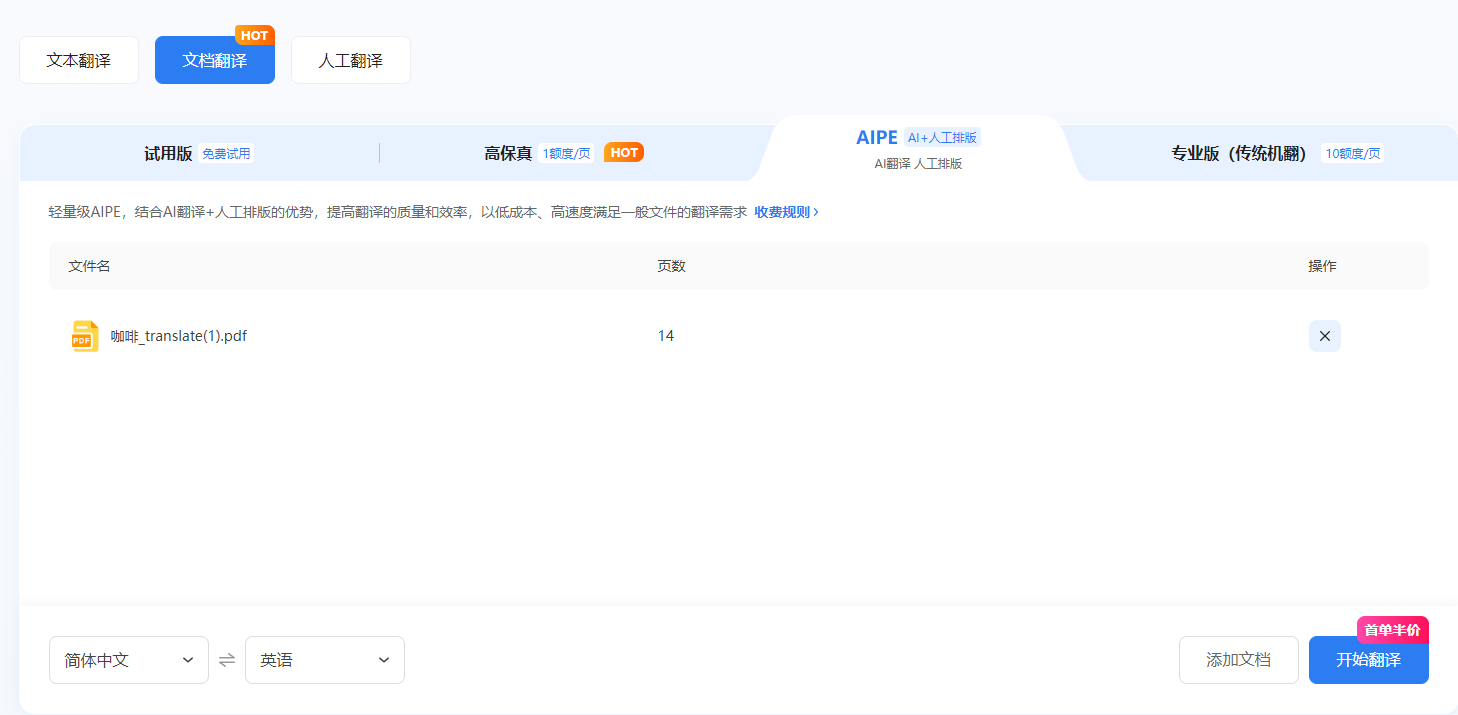Choose the 试用版 free trial option
The image size is (1458, 715).
pos(199,153)
